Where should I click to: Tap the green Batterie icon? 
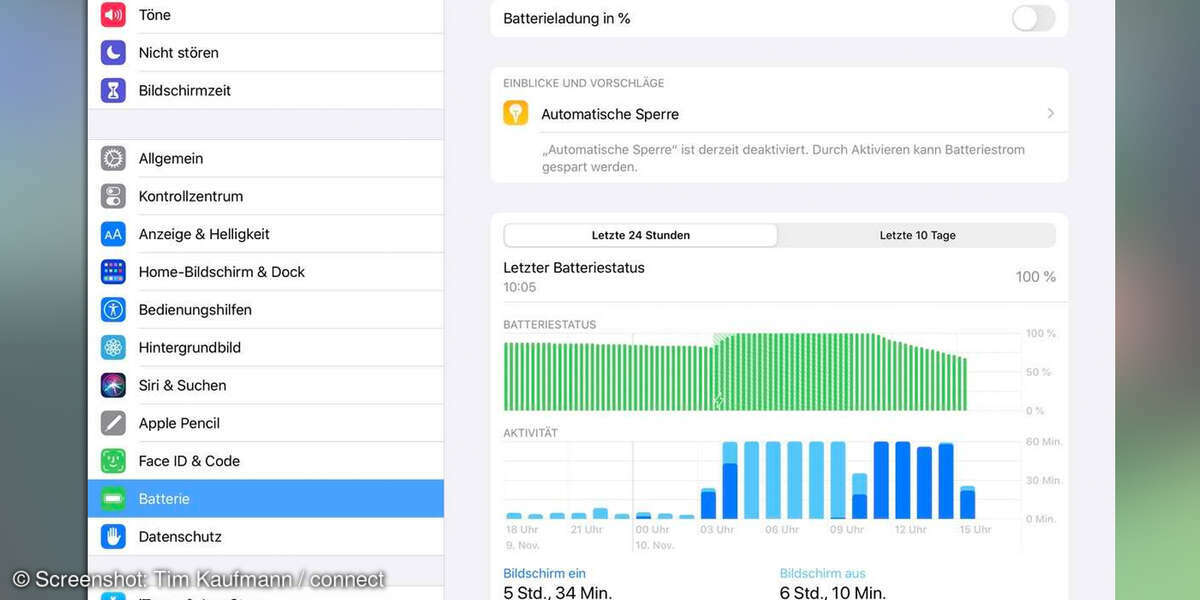click(113, 499)
